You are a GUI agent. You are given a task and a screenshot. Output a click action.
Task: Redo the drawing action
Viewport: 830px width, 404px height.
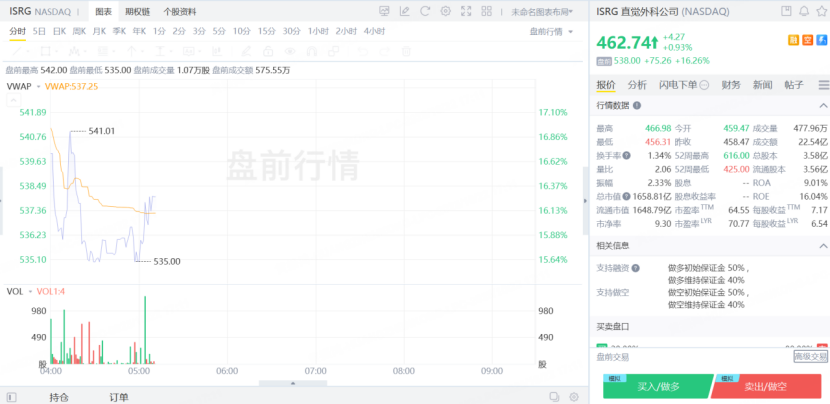tap(384, 51)
